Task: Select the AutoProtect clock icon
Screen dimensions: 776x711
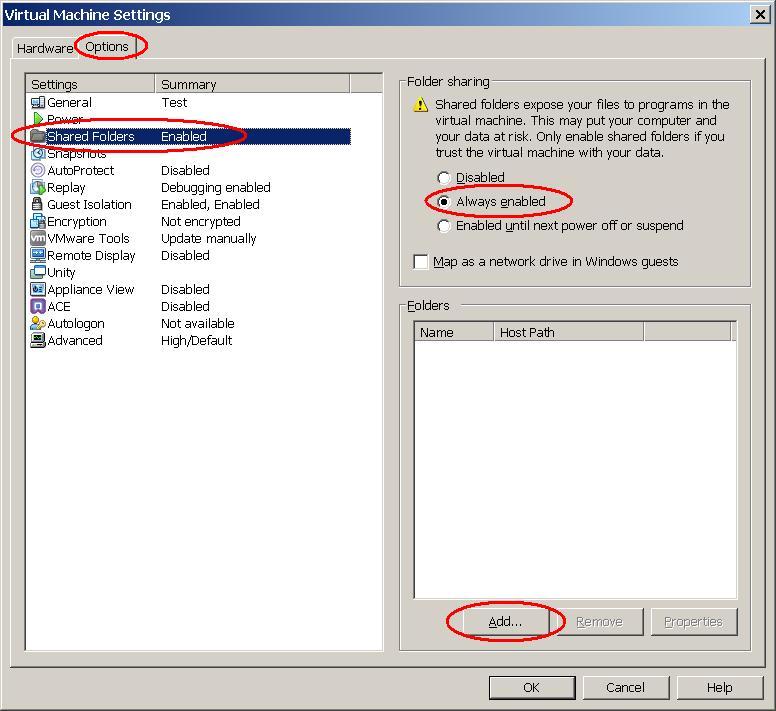Action: [x=38, y=170]
